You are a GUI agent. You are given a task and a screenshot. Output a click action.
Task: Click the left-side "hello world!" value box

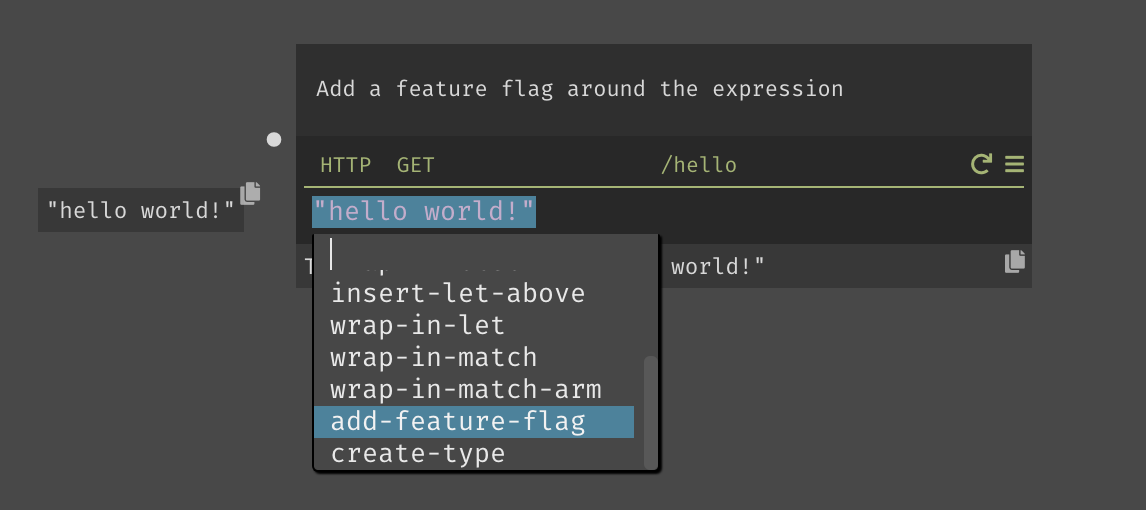141,210
